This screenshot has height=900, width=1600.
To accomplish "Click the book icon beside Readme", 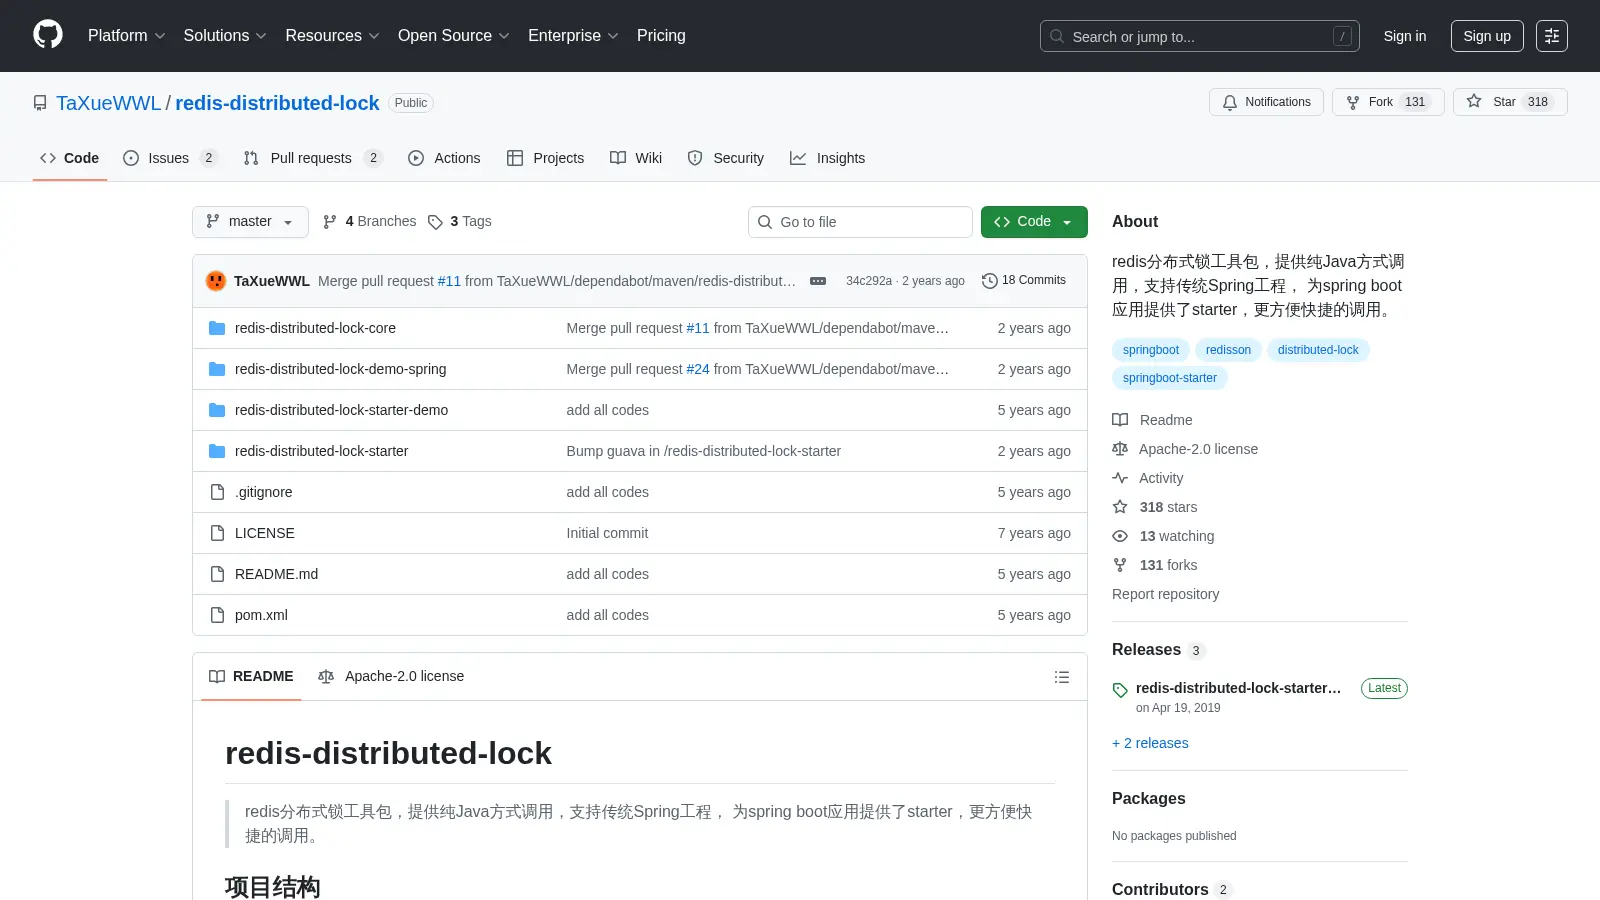I will click(x=1120, y=420).
